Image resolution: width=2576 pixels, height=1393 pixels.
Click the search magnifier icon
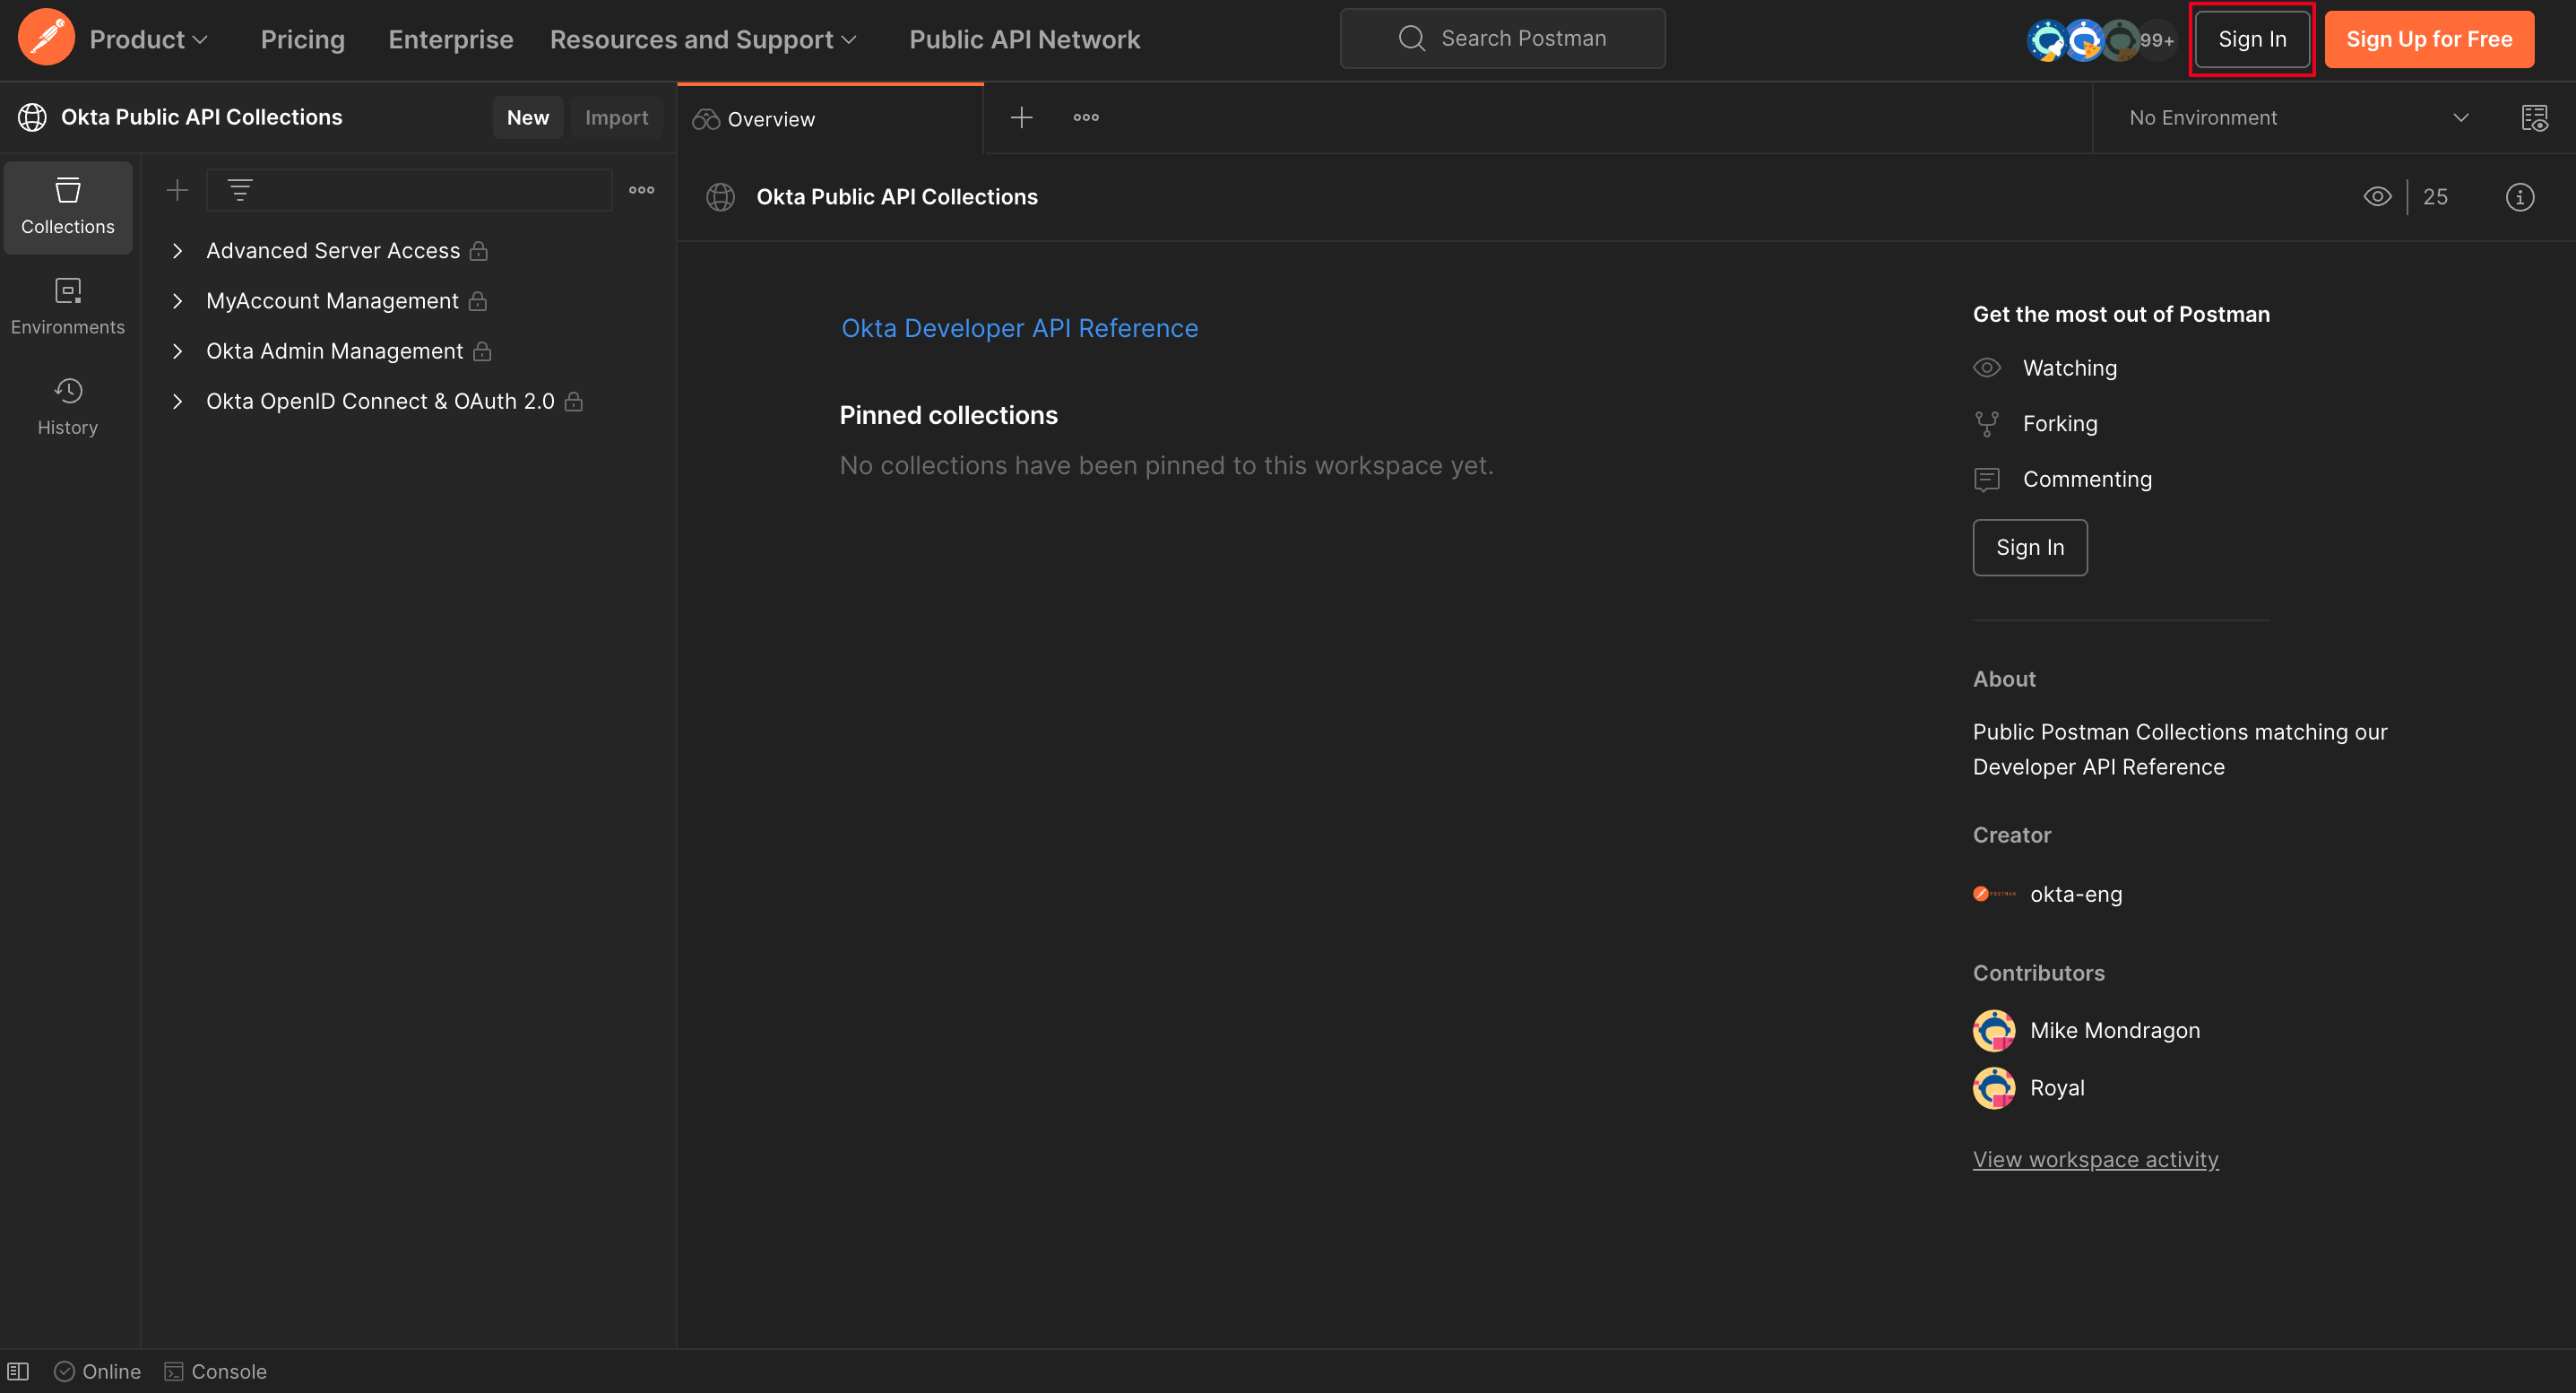point(1411,38)
